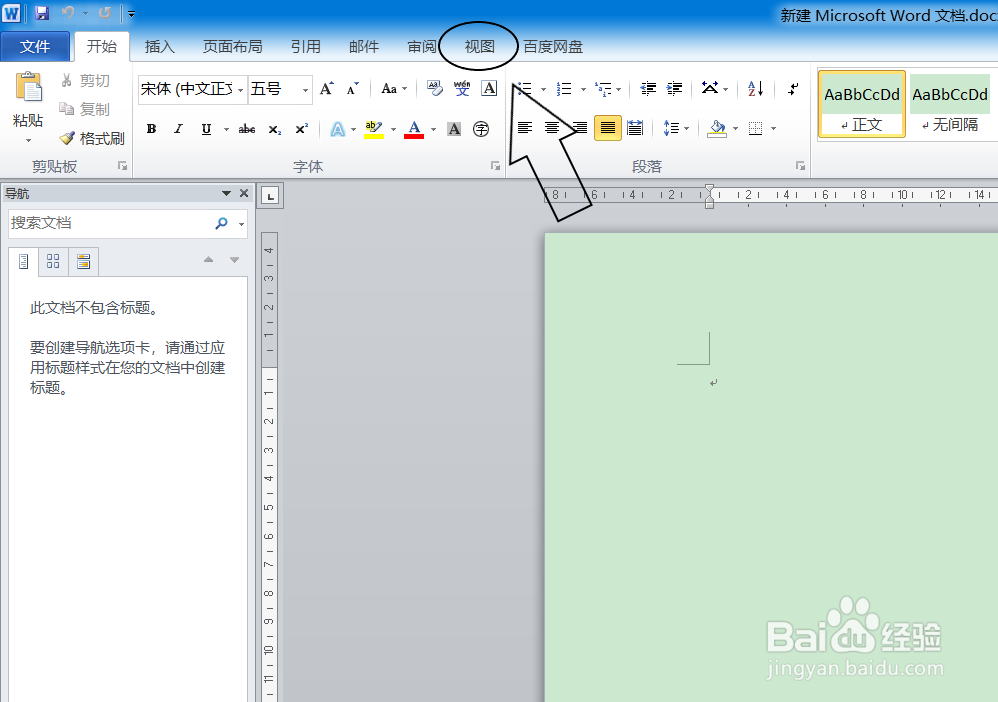Viewport: 998px width, 702px height.
Task: Select the 无间隔 quick style
Action: 948,103
